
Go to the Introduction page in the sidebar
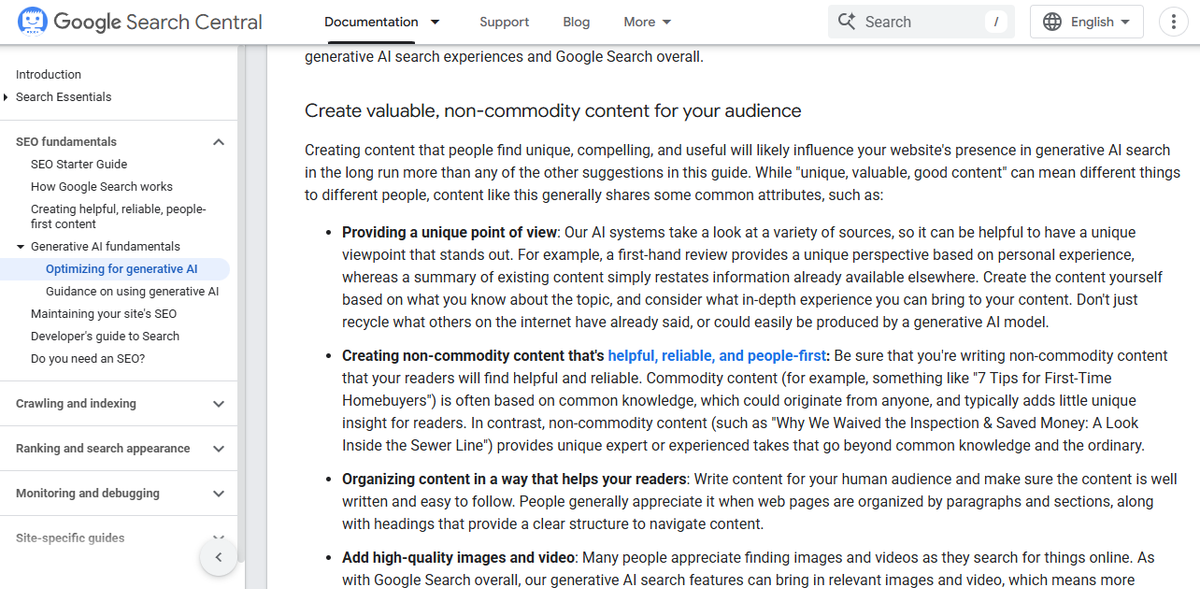48,75
